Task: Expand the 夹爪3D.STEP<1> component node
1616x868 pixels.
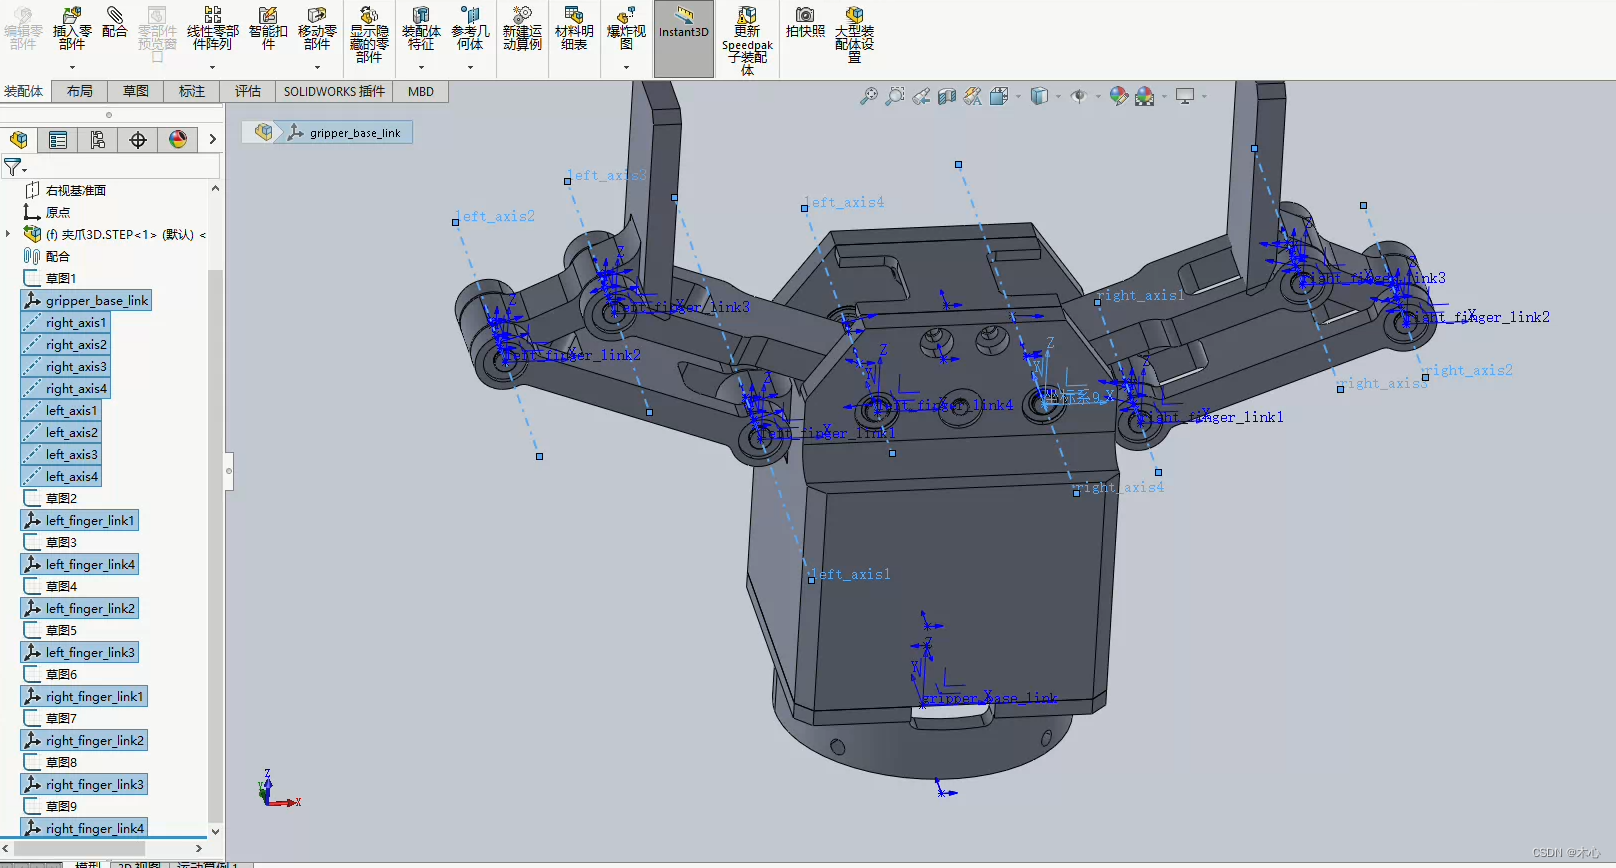Action: pos(8,234)
